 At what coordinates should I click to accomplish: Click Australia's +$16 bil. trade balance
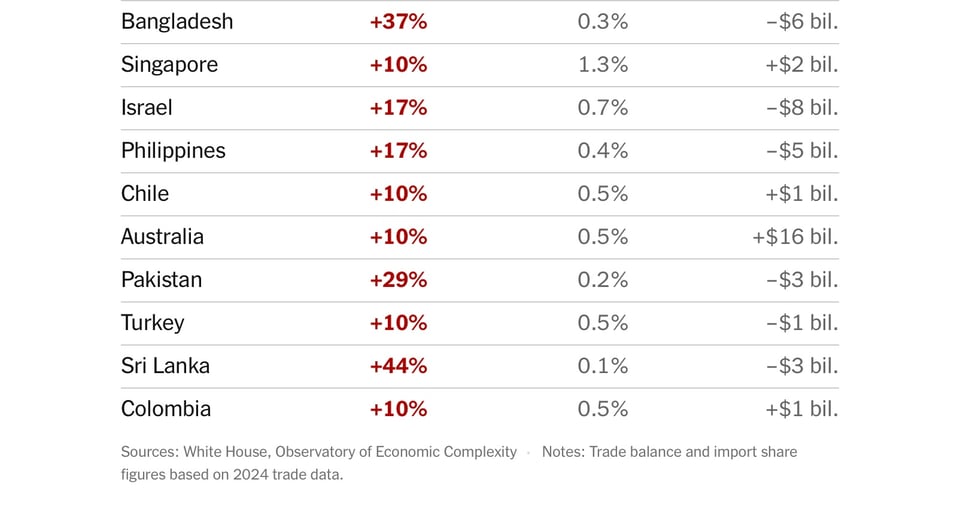pos(795,237)
